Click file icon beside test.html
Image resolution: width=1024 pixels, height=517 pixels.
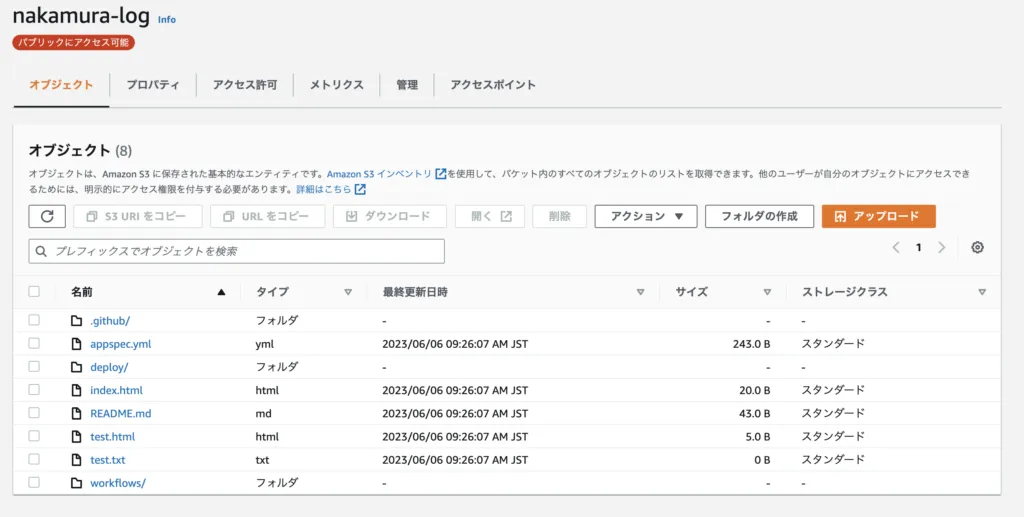(x=76, y=437)
